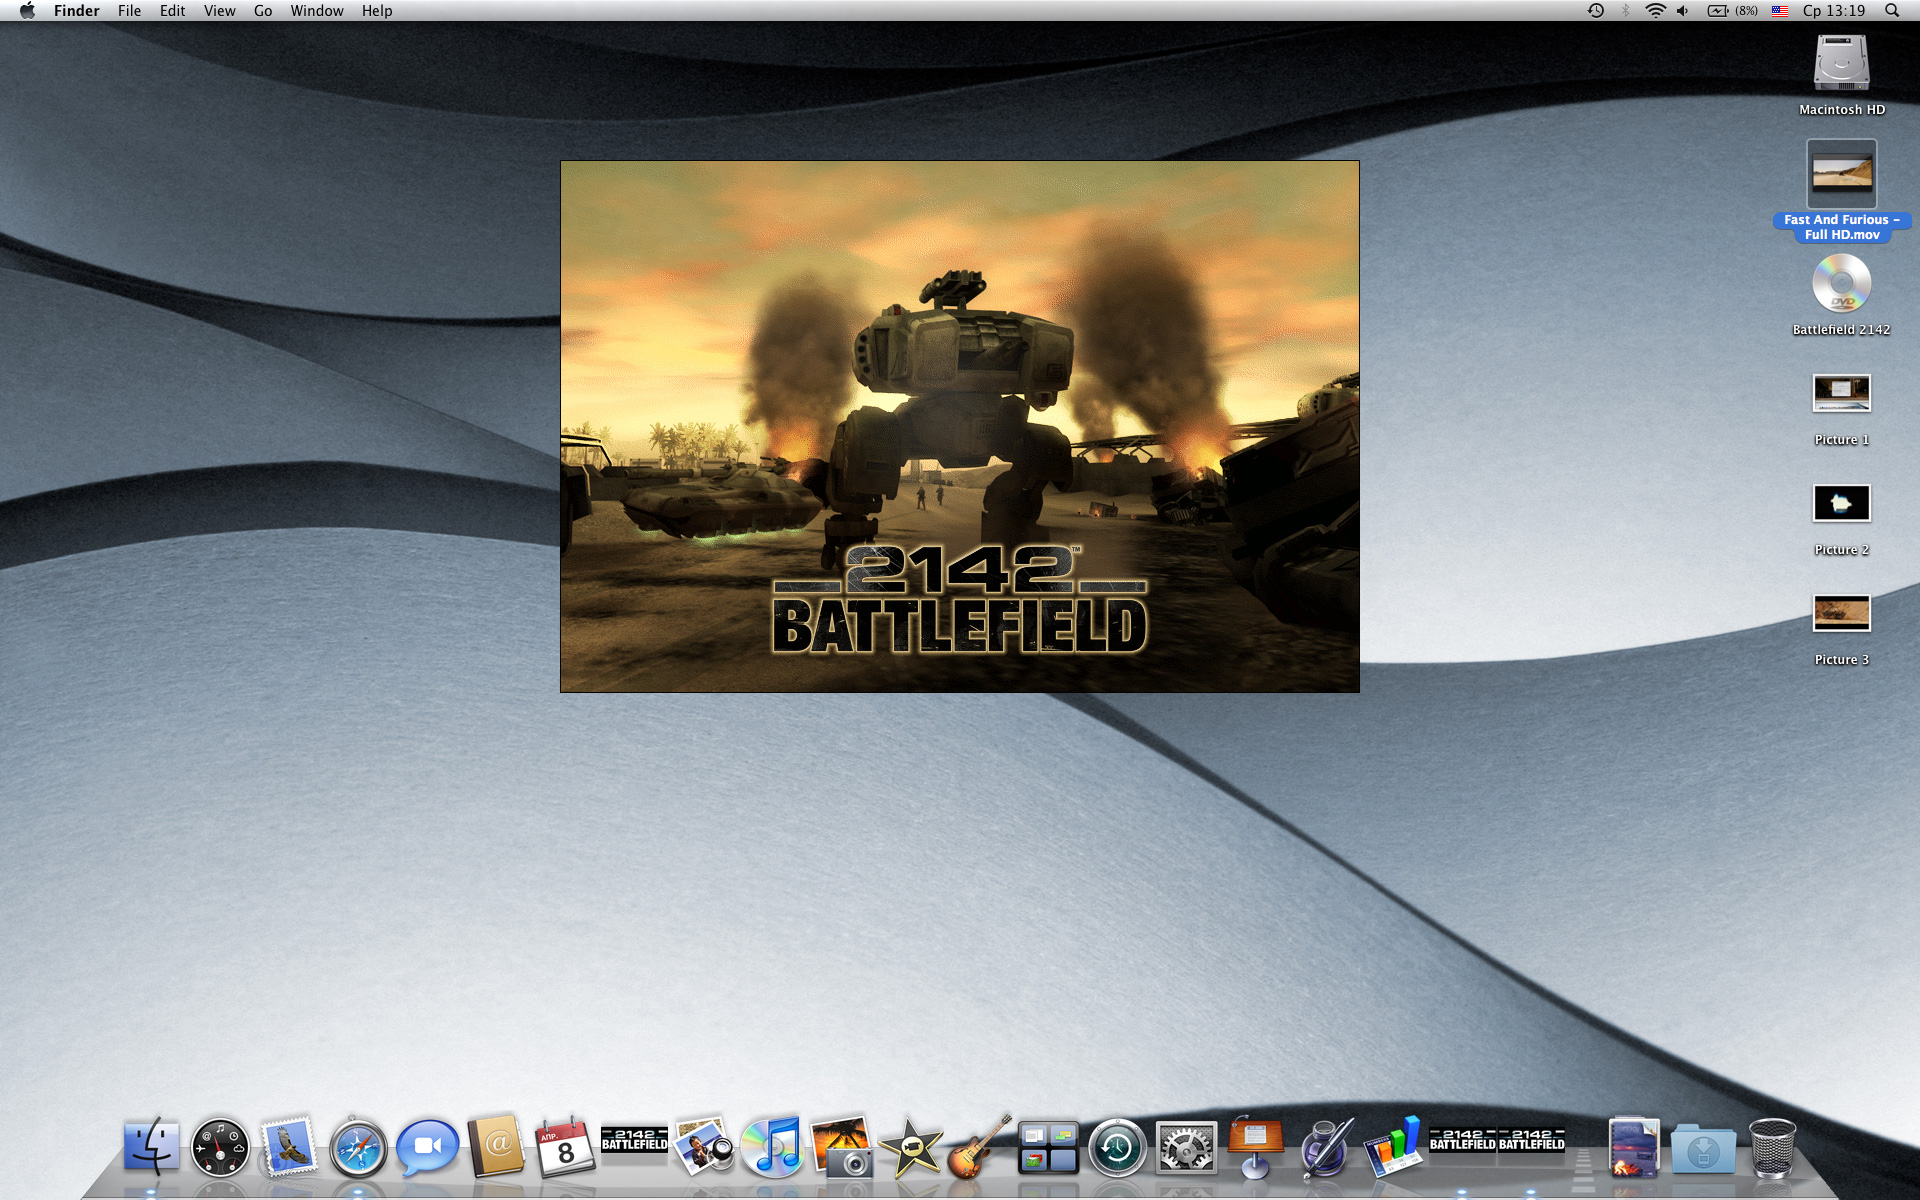Launch iTunes from the dock
The height and width of the screenshot is (1200, 1920).
[x=772, y=1147]
